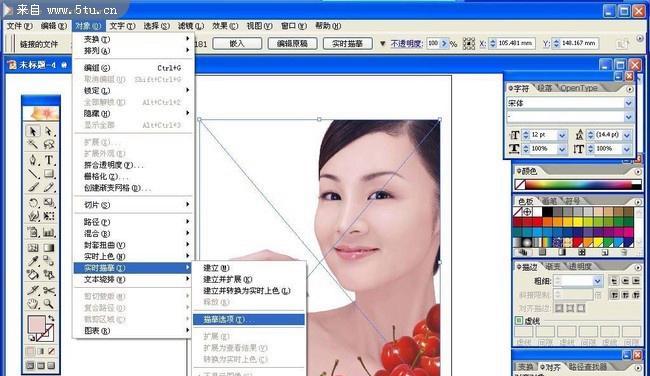Open the 宋体 font family dropdown

pos(628,103)
